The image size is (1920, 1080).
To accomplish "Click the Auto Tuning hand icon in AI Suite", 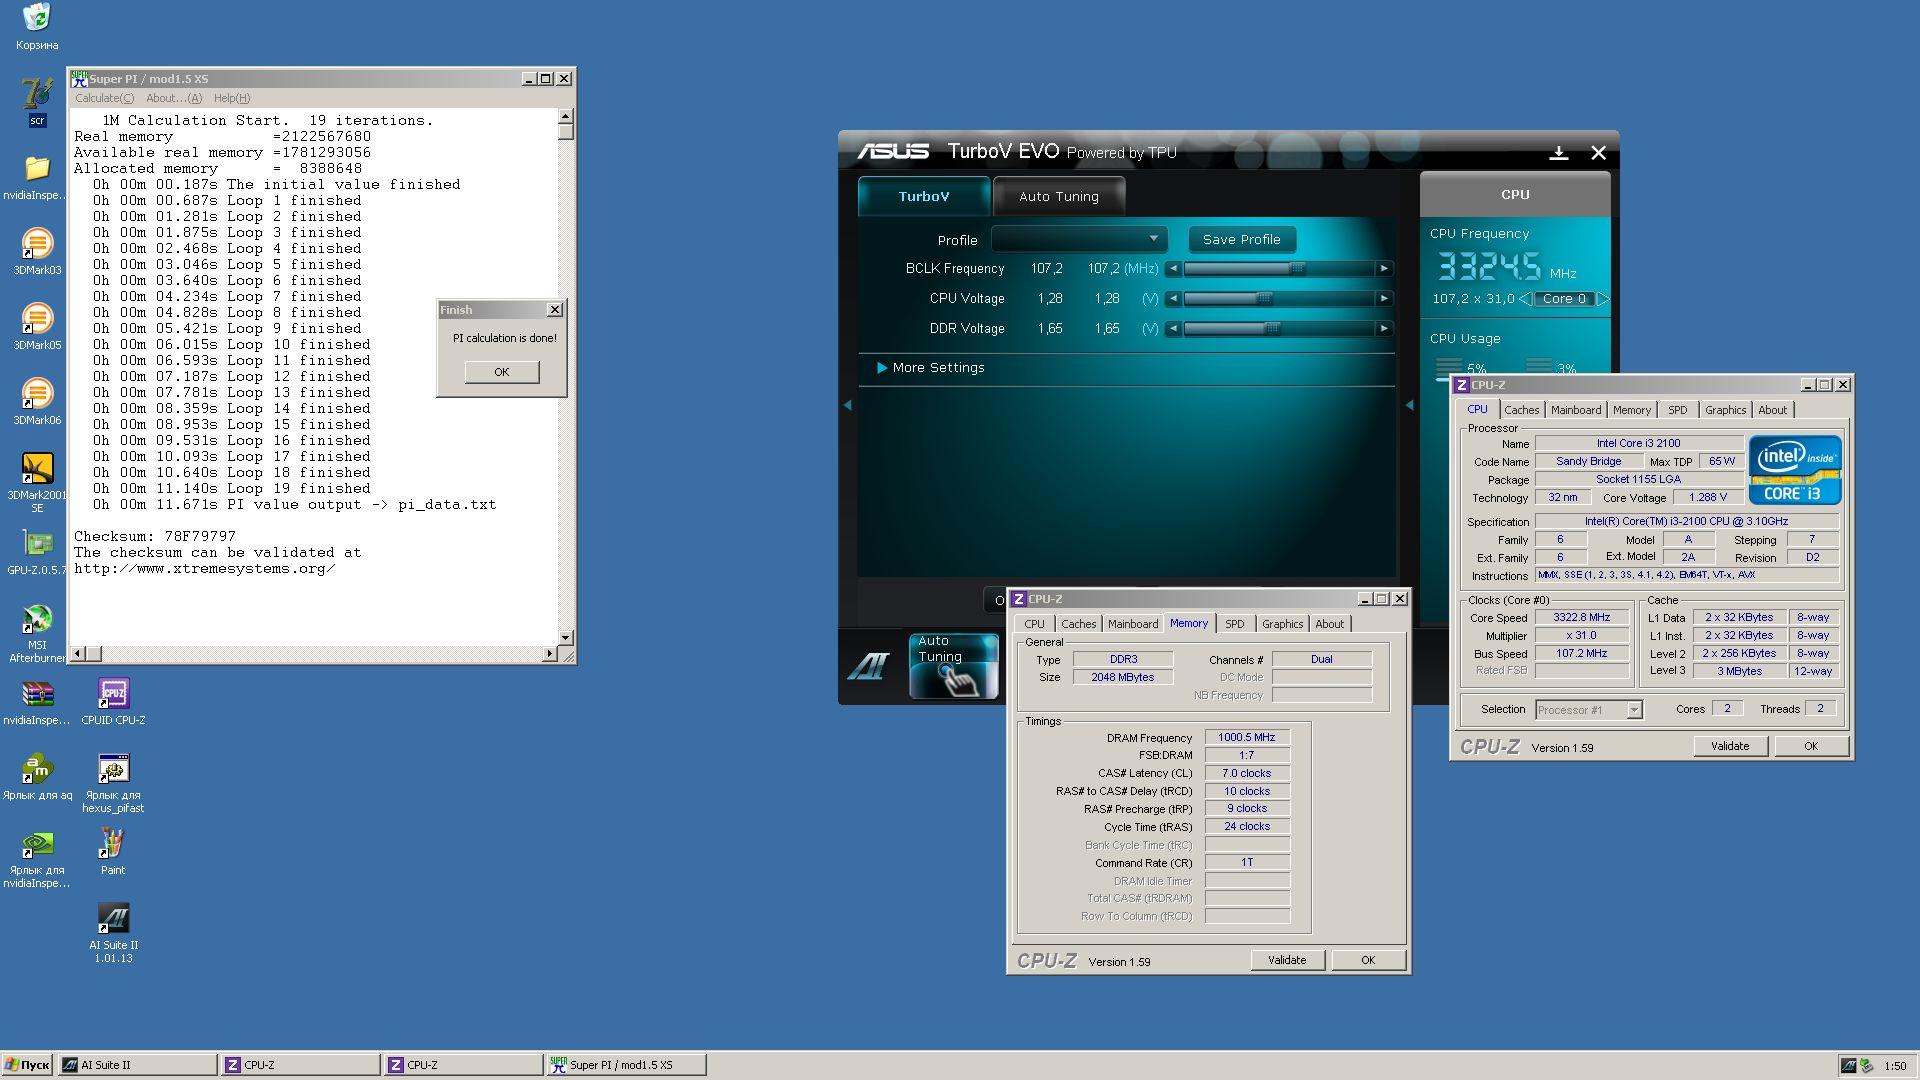I will 953,666.
